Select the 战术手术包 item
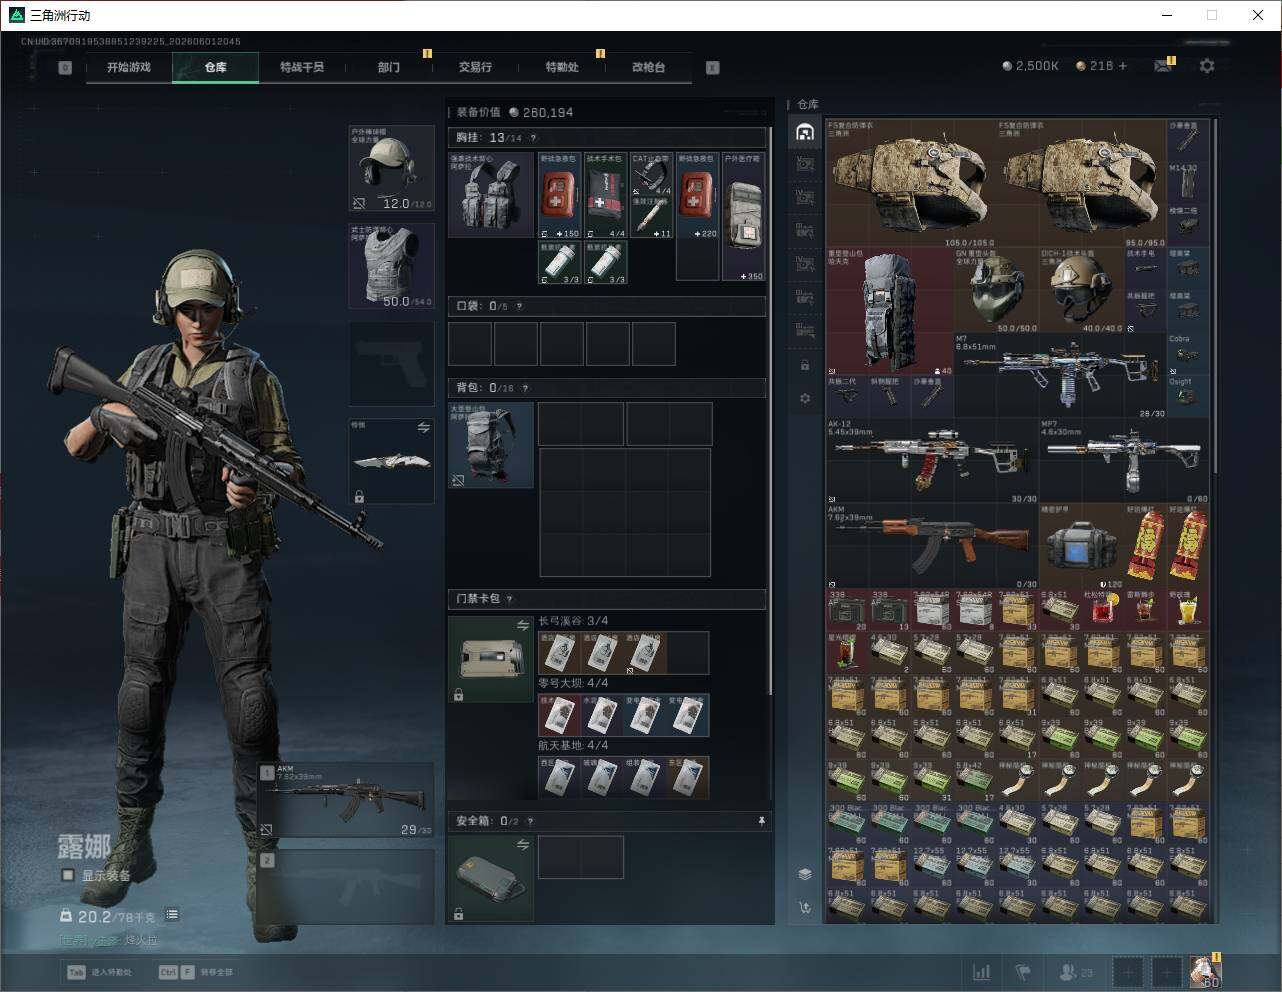This screenshot has height=992, width=1282. coord(606,195)
